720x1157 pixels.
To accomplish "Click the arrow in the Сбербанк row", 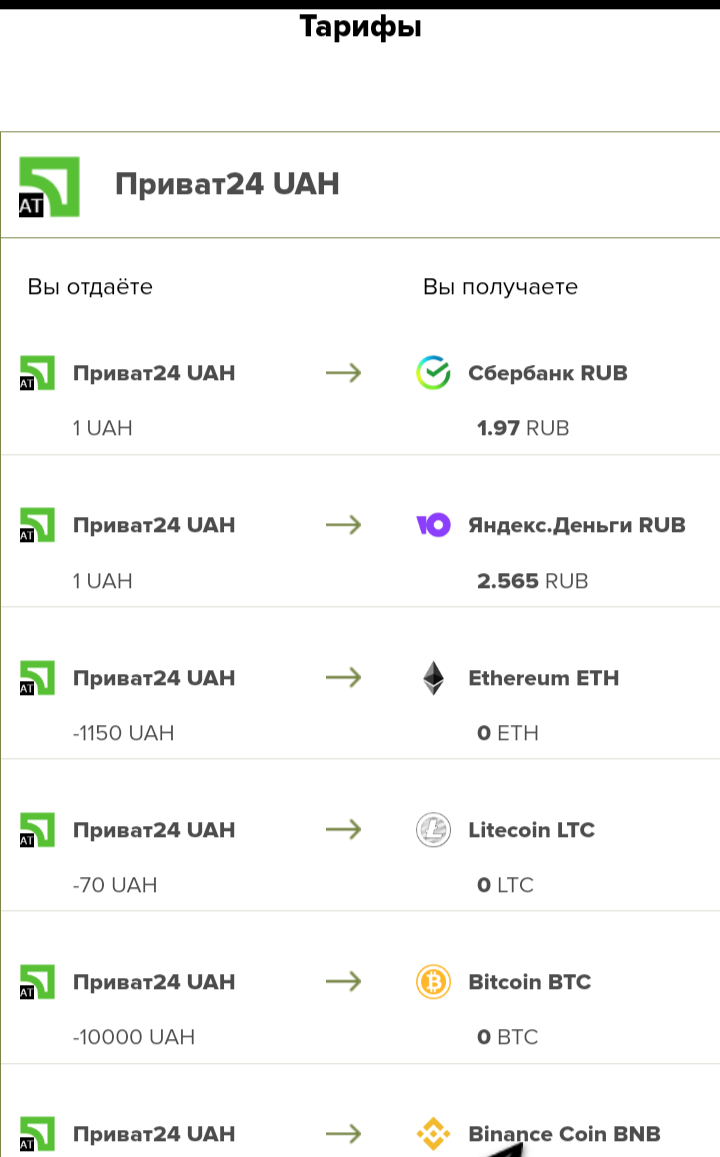I will pyautogui.click(x=343, y=373).
